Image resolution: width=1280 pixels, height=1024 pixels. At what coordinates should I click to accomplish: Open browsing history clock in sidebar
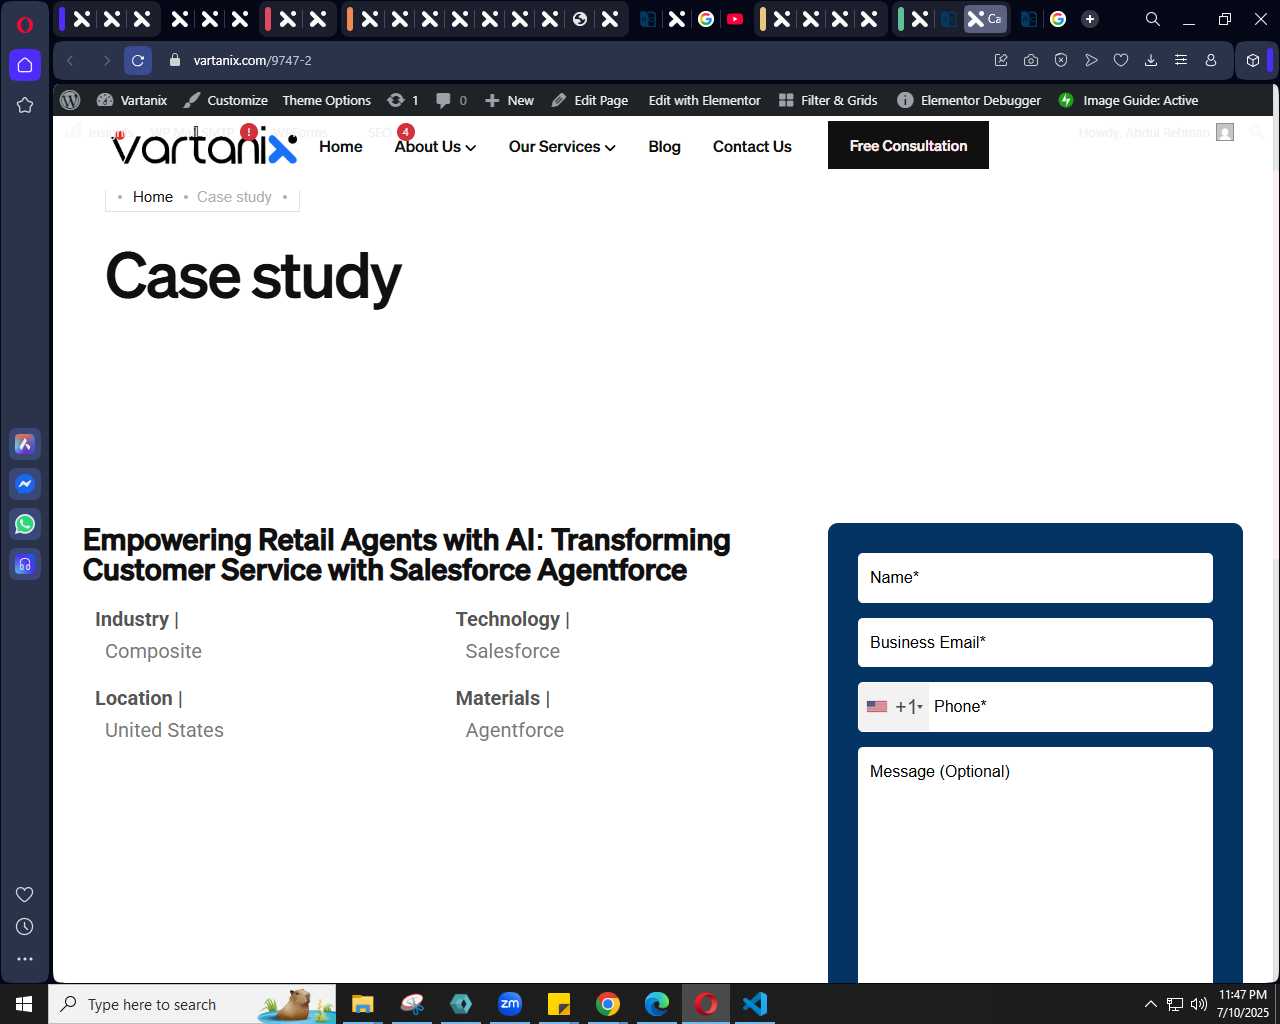(25, 927)
